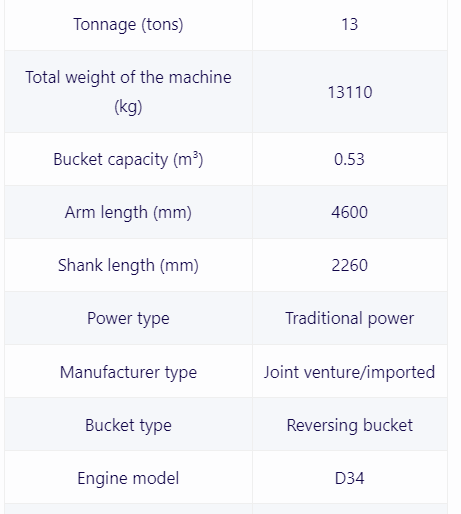Click the (kg) unit text
Screen dimensions: 461x514
[128, 107]
